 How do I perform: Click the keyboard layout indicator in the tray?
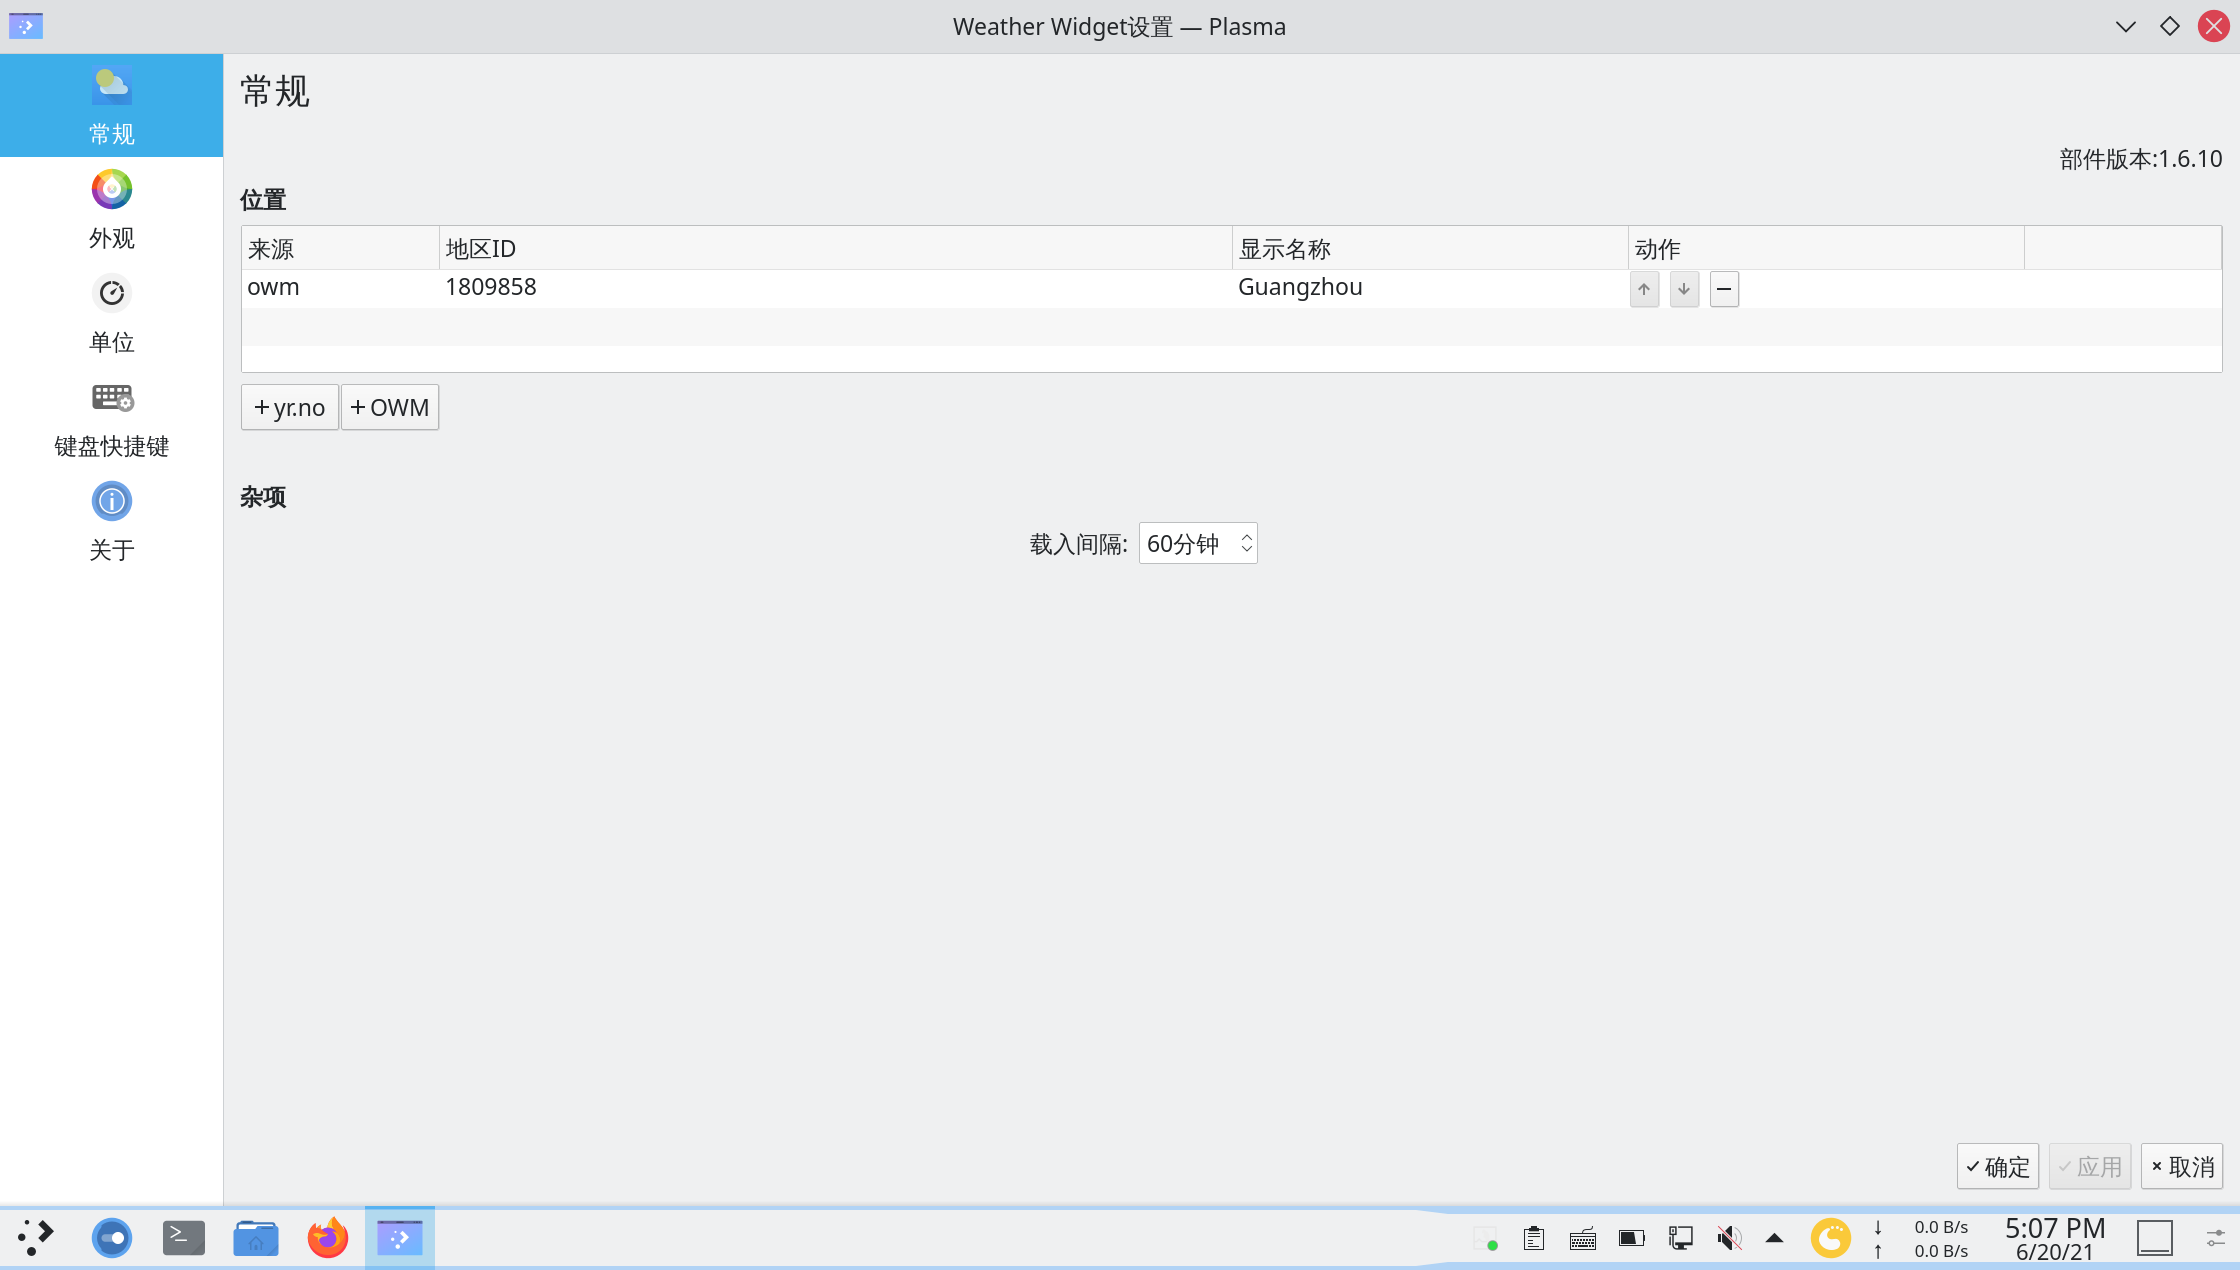1583,1237
